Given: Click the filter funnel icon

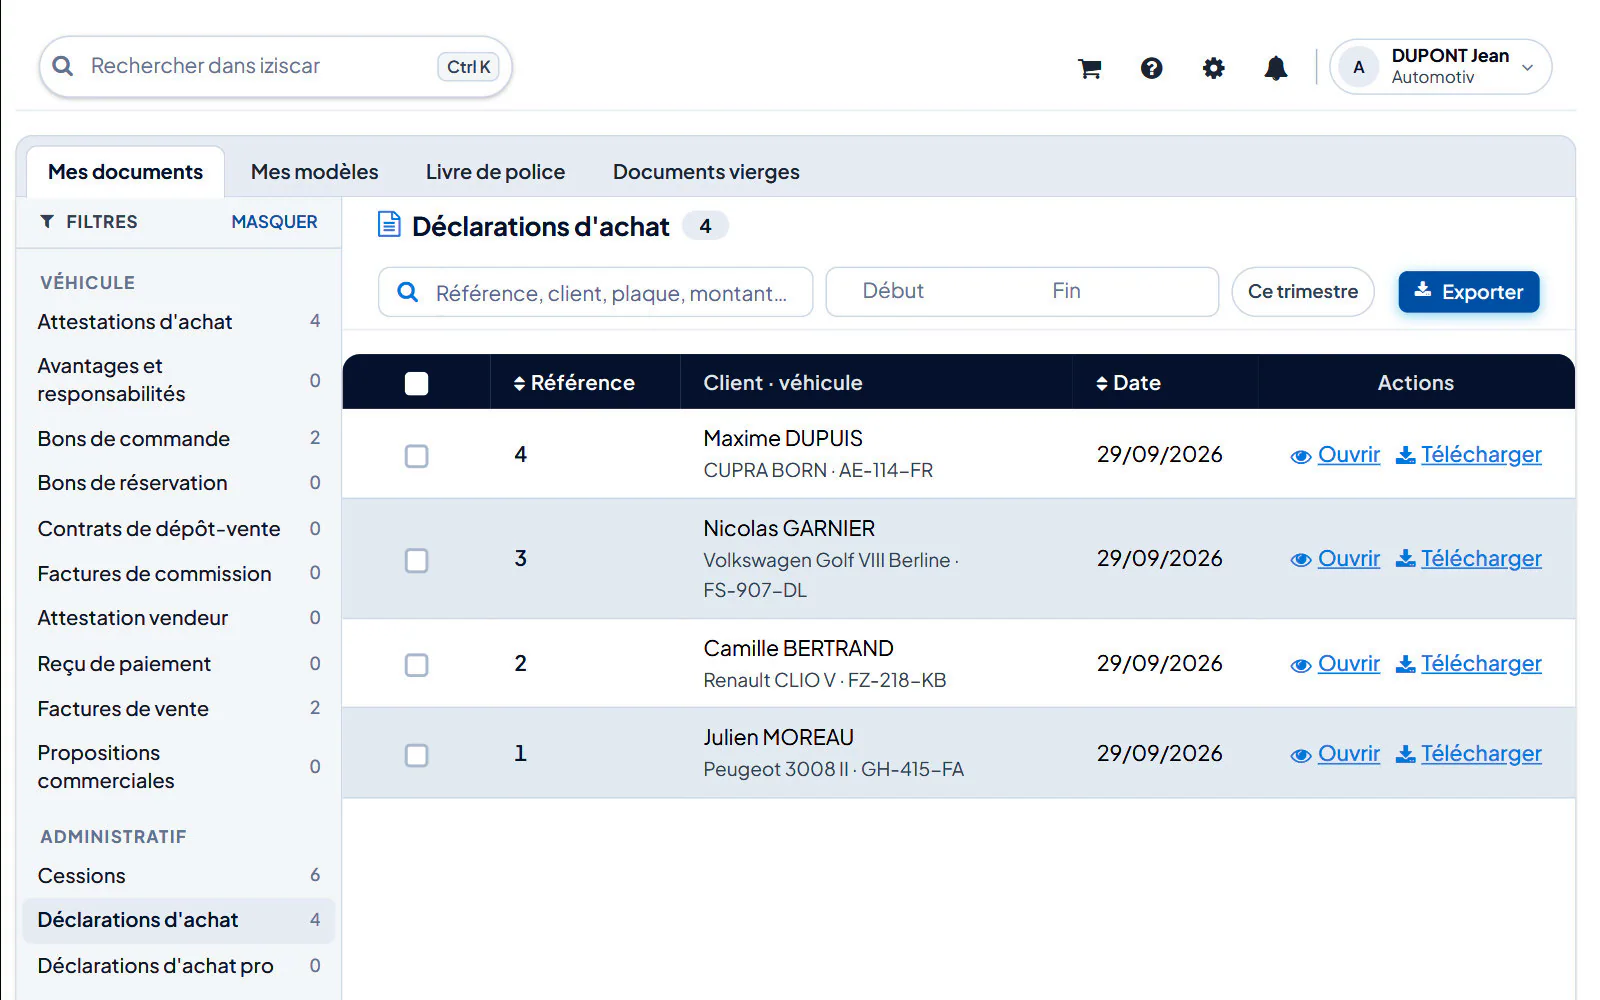Looking at the screenshot, I should pyautogui.click(x=47, y=221).
